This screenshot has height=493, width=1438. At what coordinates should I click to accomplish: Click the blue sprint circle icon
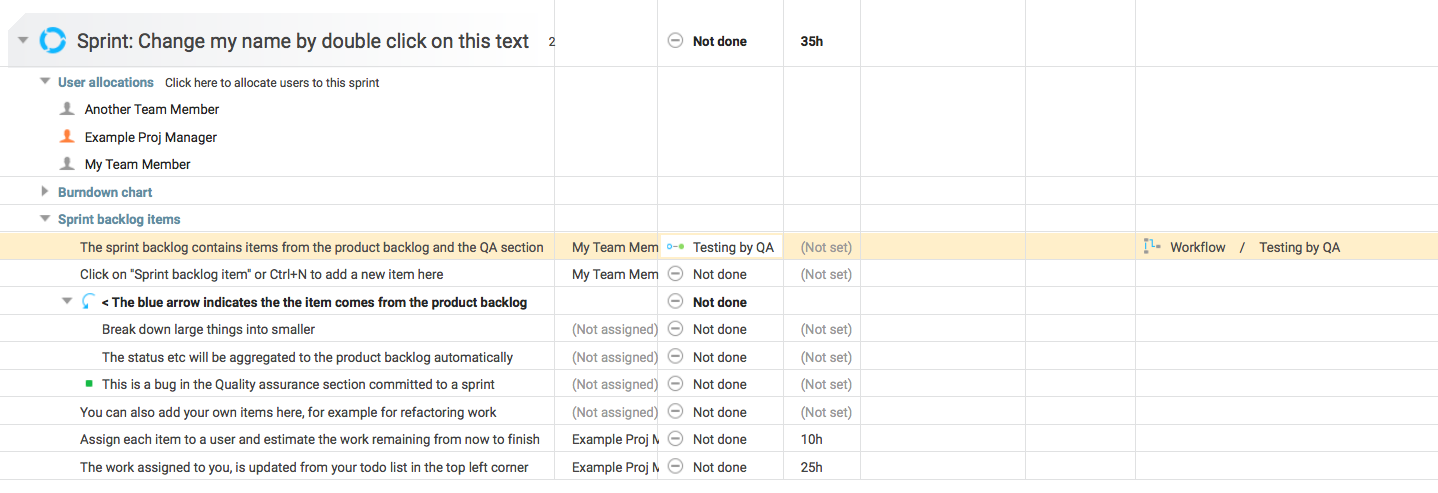click(x=52, y=41)
